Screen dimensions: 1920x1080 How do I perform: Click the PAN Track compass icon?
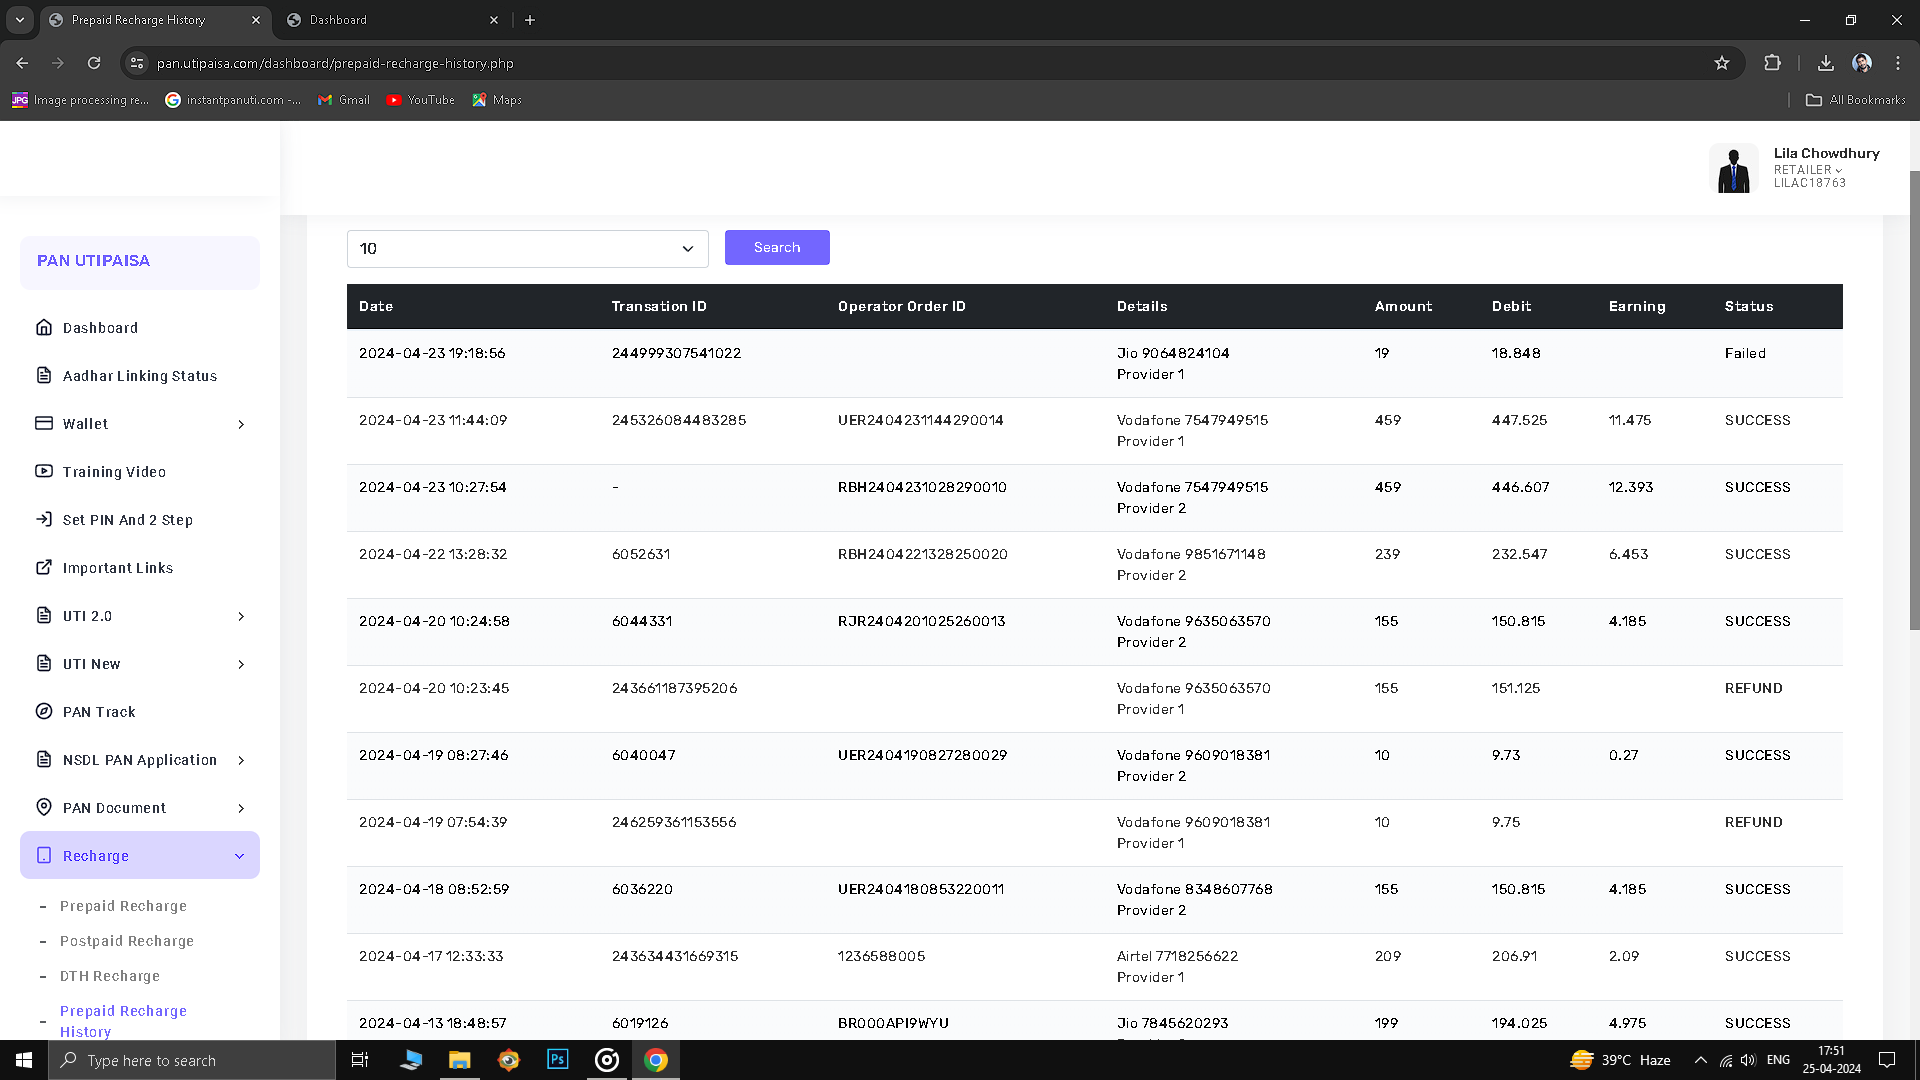point(44,712)
